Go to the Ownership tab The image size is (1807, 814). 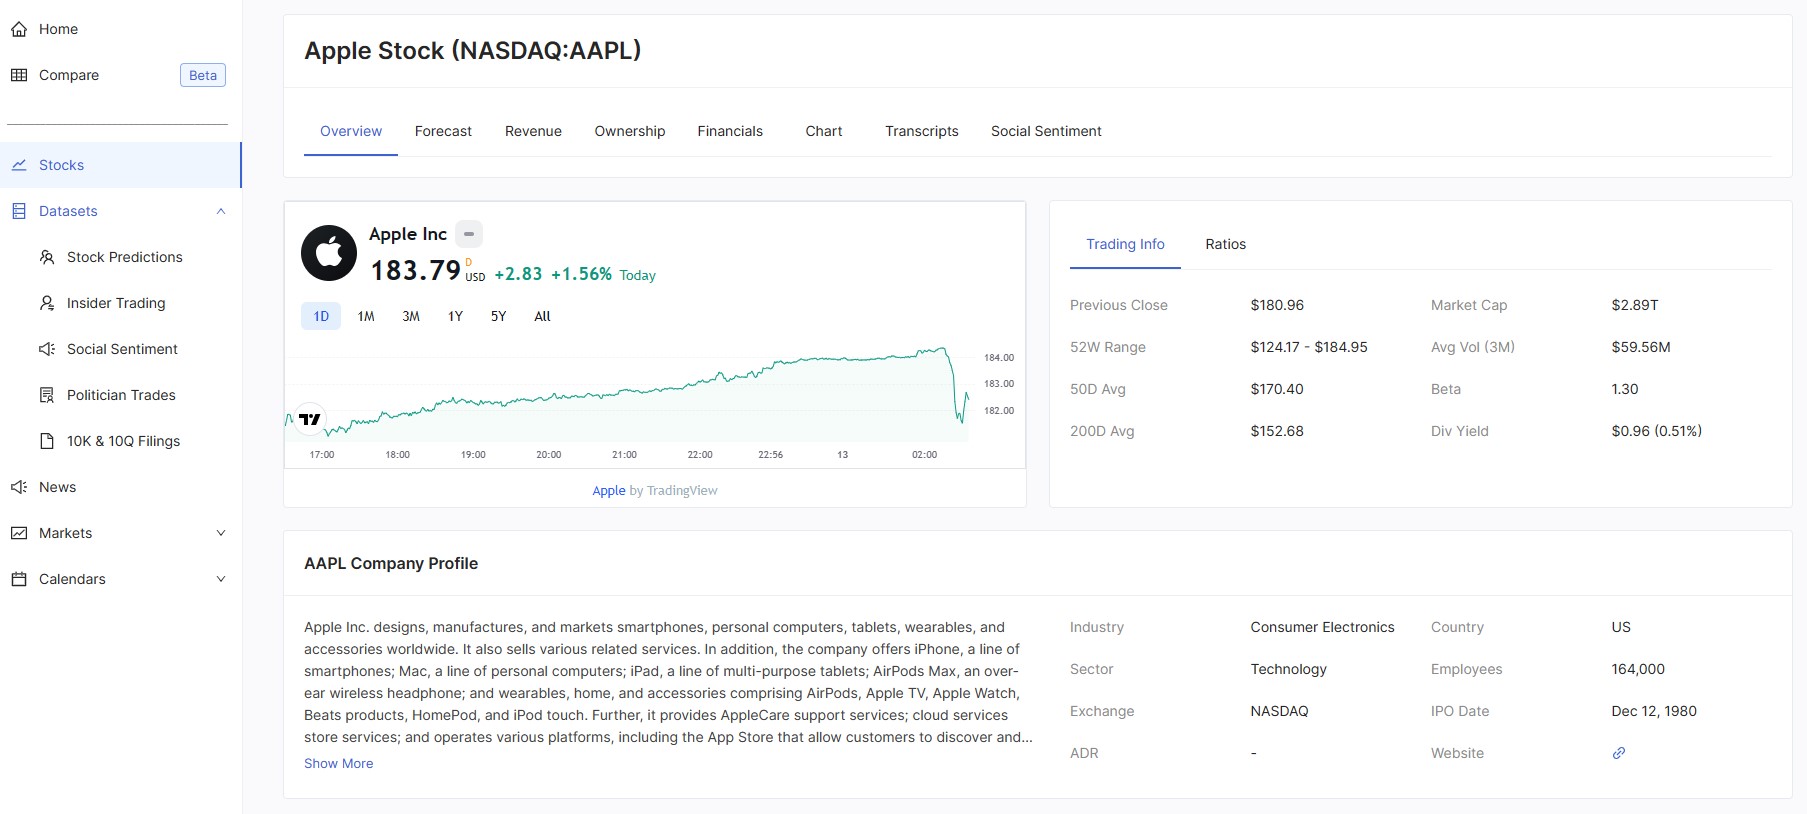(x=630, y=131)
